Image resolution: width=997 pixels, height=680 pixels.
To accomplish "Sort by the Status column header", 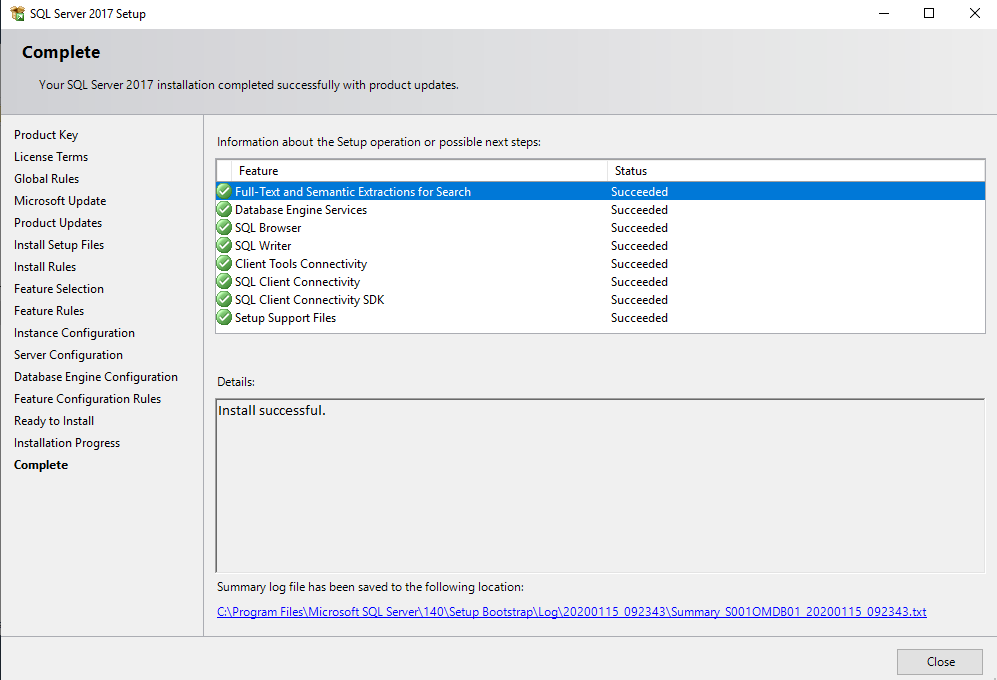I will click(796, 170).
